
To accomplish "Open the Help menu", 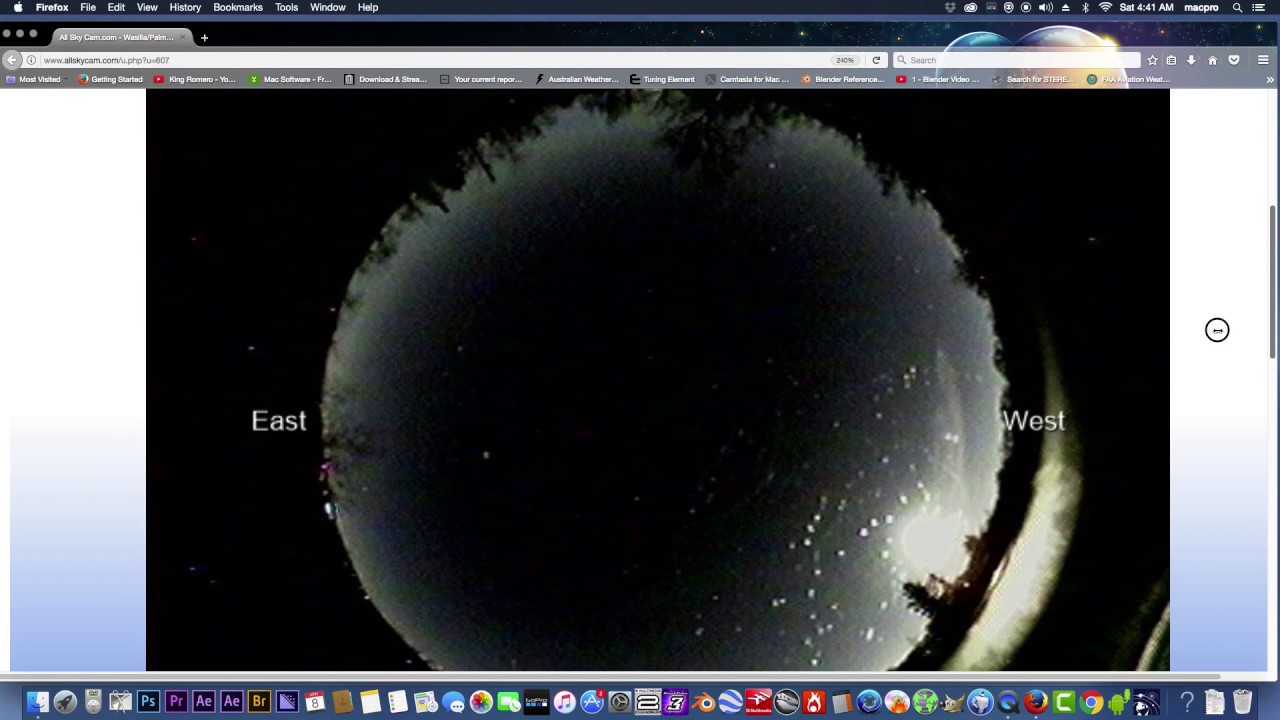I will (368, 7).
